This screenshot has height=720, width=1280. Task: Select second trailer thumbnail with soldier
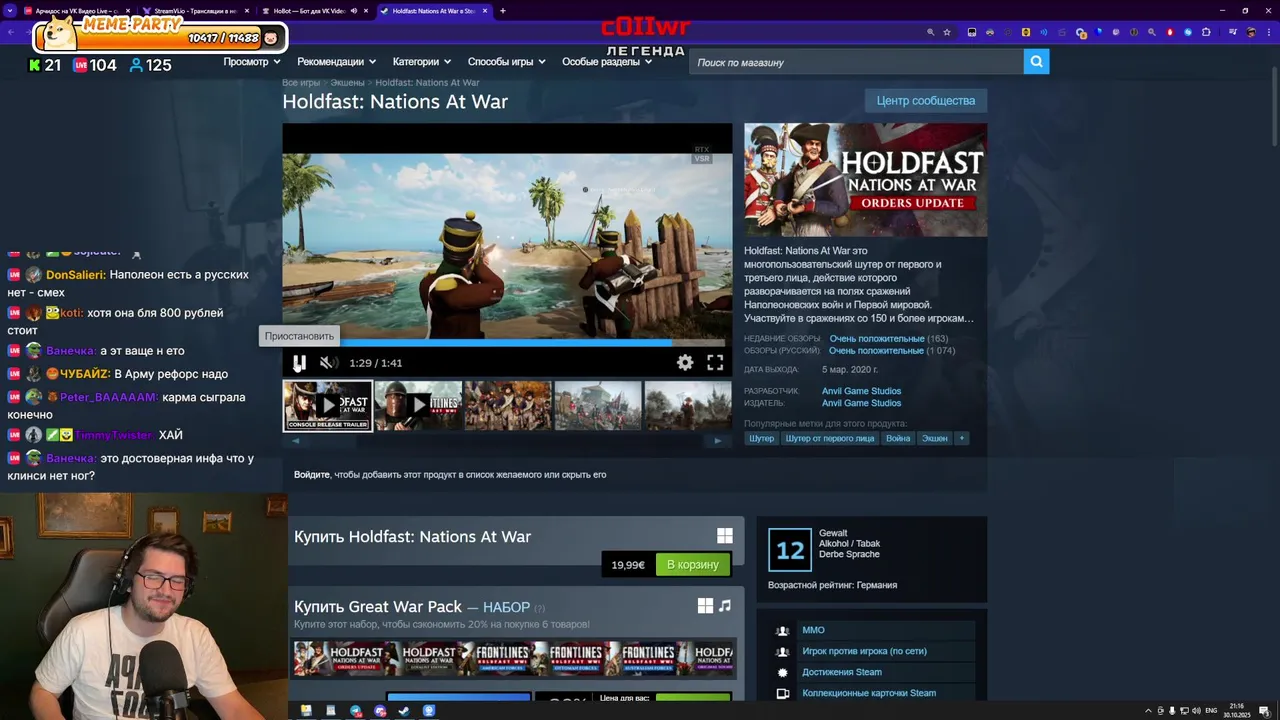point(418,405)
